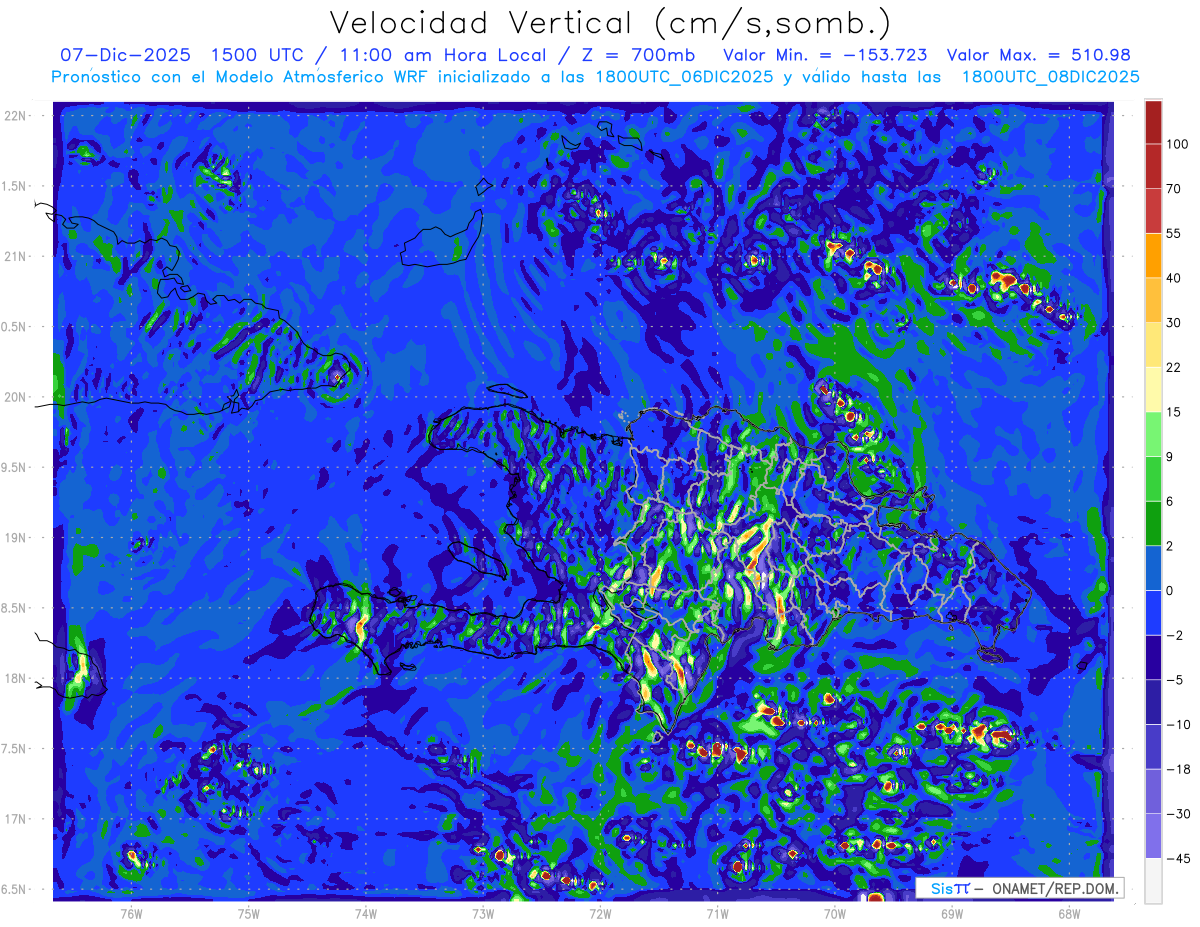Click the legend swatch between -10 and -18
This screenshot has height=927, width=1200.
(1153, 747)
